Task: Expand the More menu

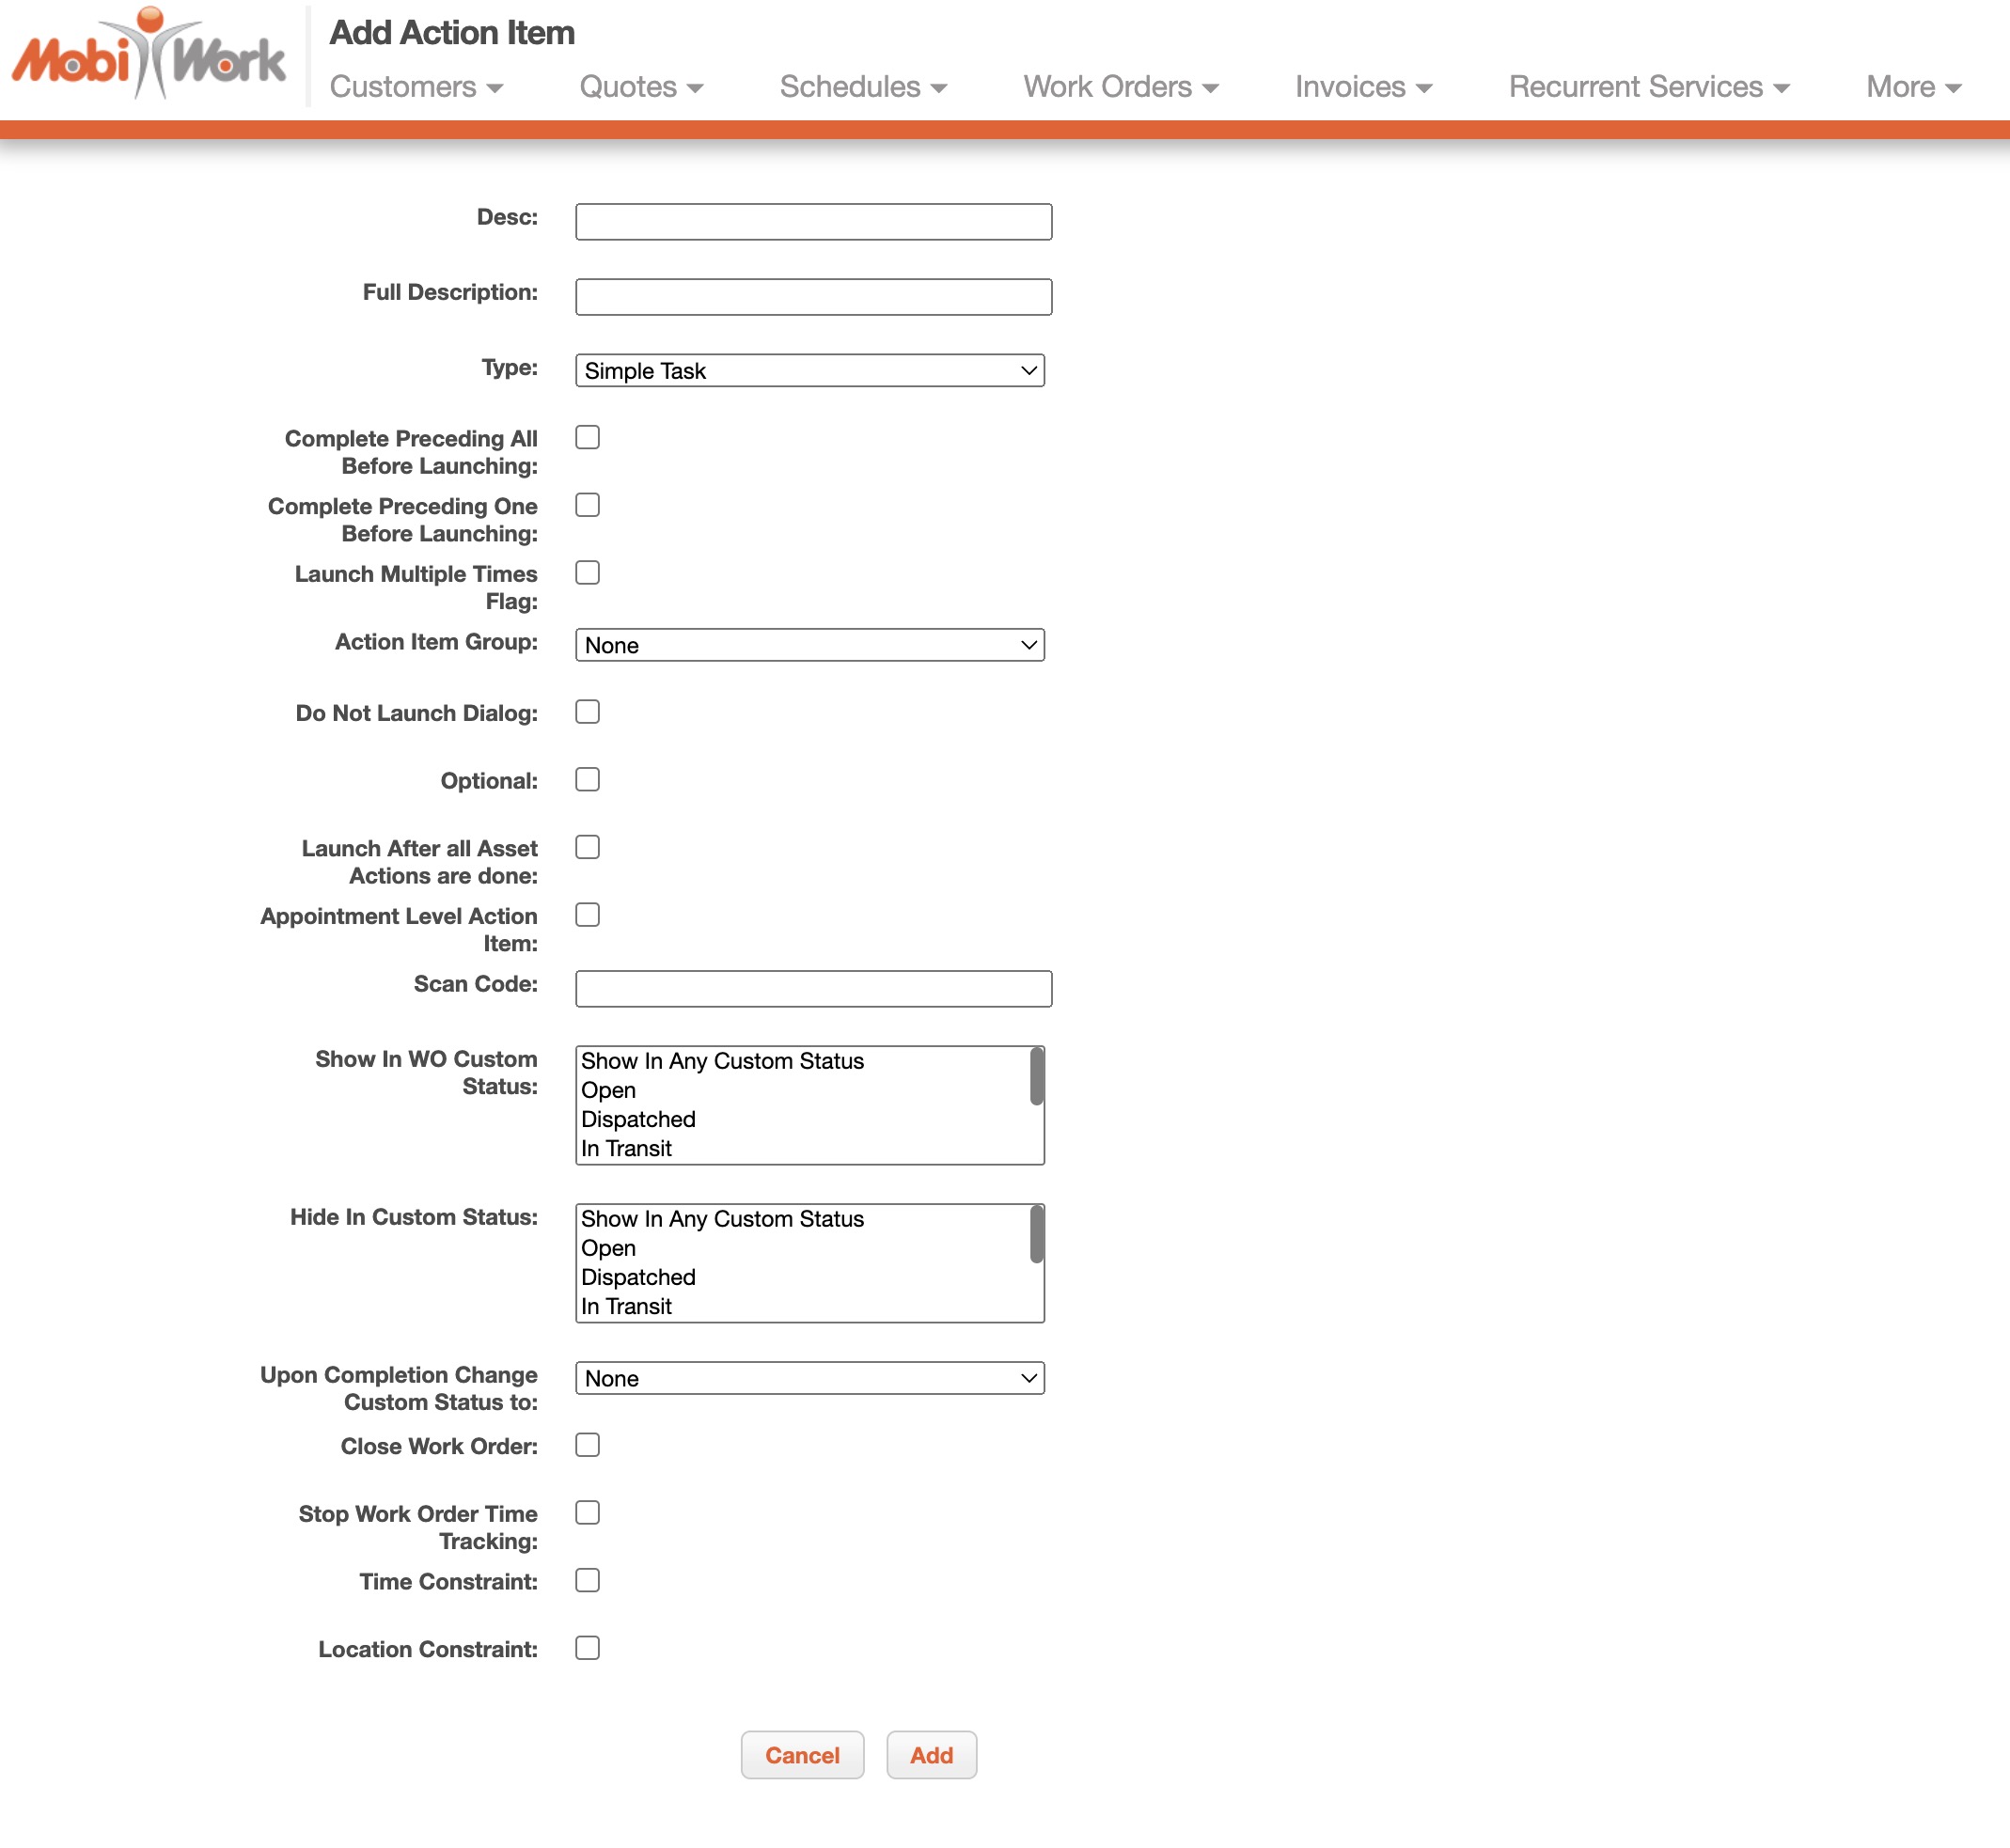Action: pyautogui.click(x=1912, y=87)
